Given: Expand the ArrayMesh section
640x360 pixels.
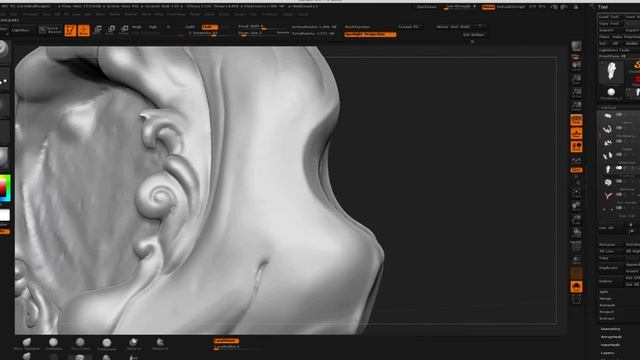Looking at the screenshot, I should [x=611, y=337].
